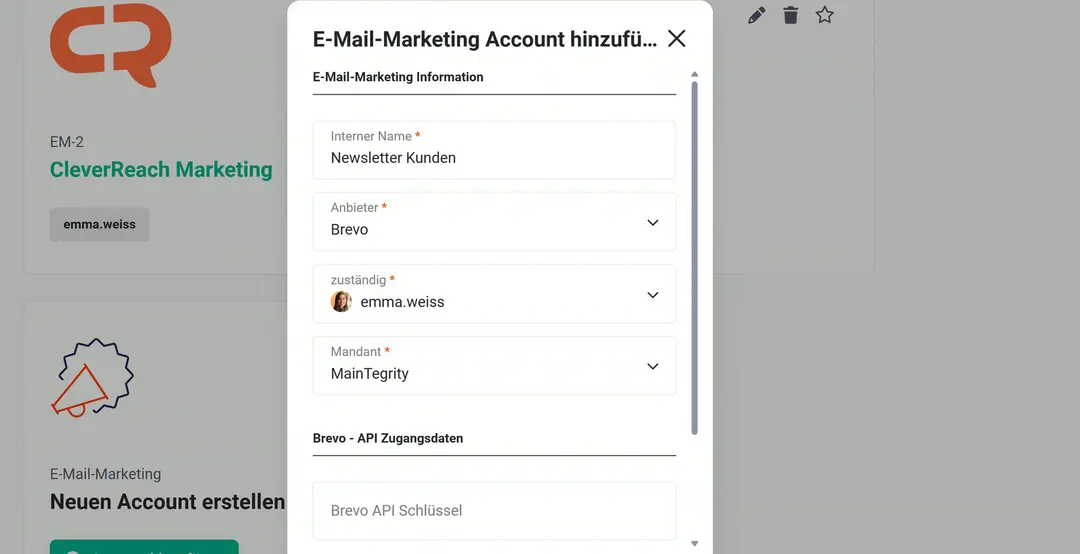Click the megaphone badge icon
Viewport: 1080px width, 554px height.
point(92,377)
